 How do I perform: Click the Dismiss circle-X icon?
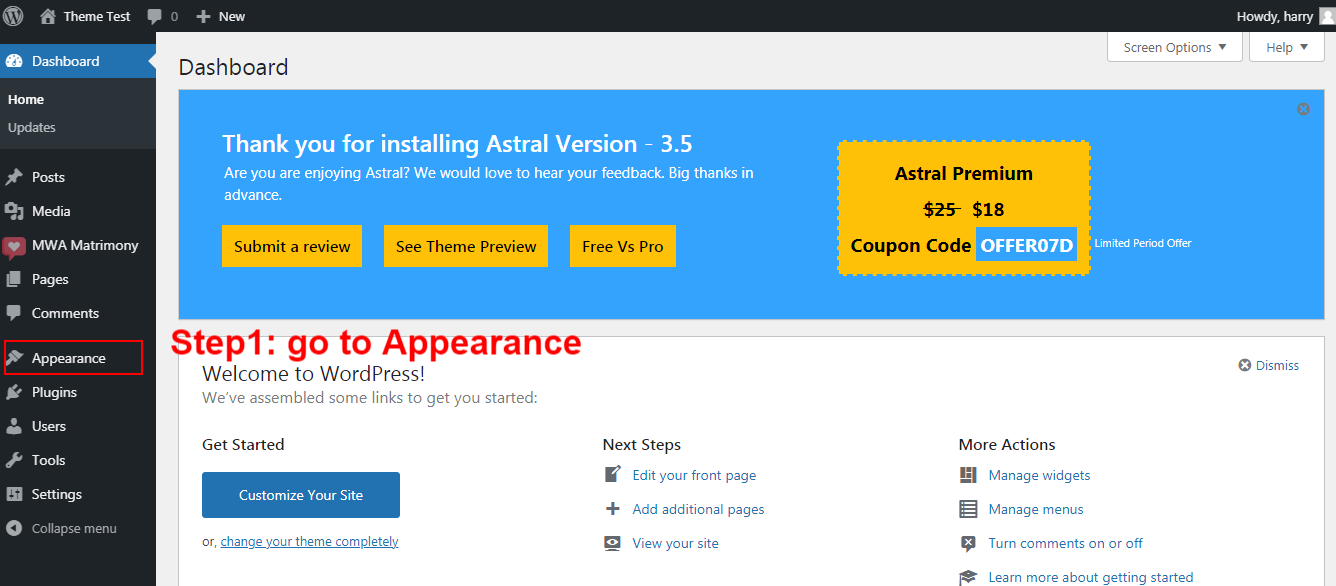click(x=1245, y=365)
